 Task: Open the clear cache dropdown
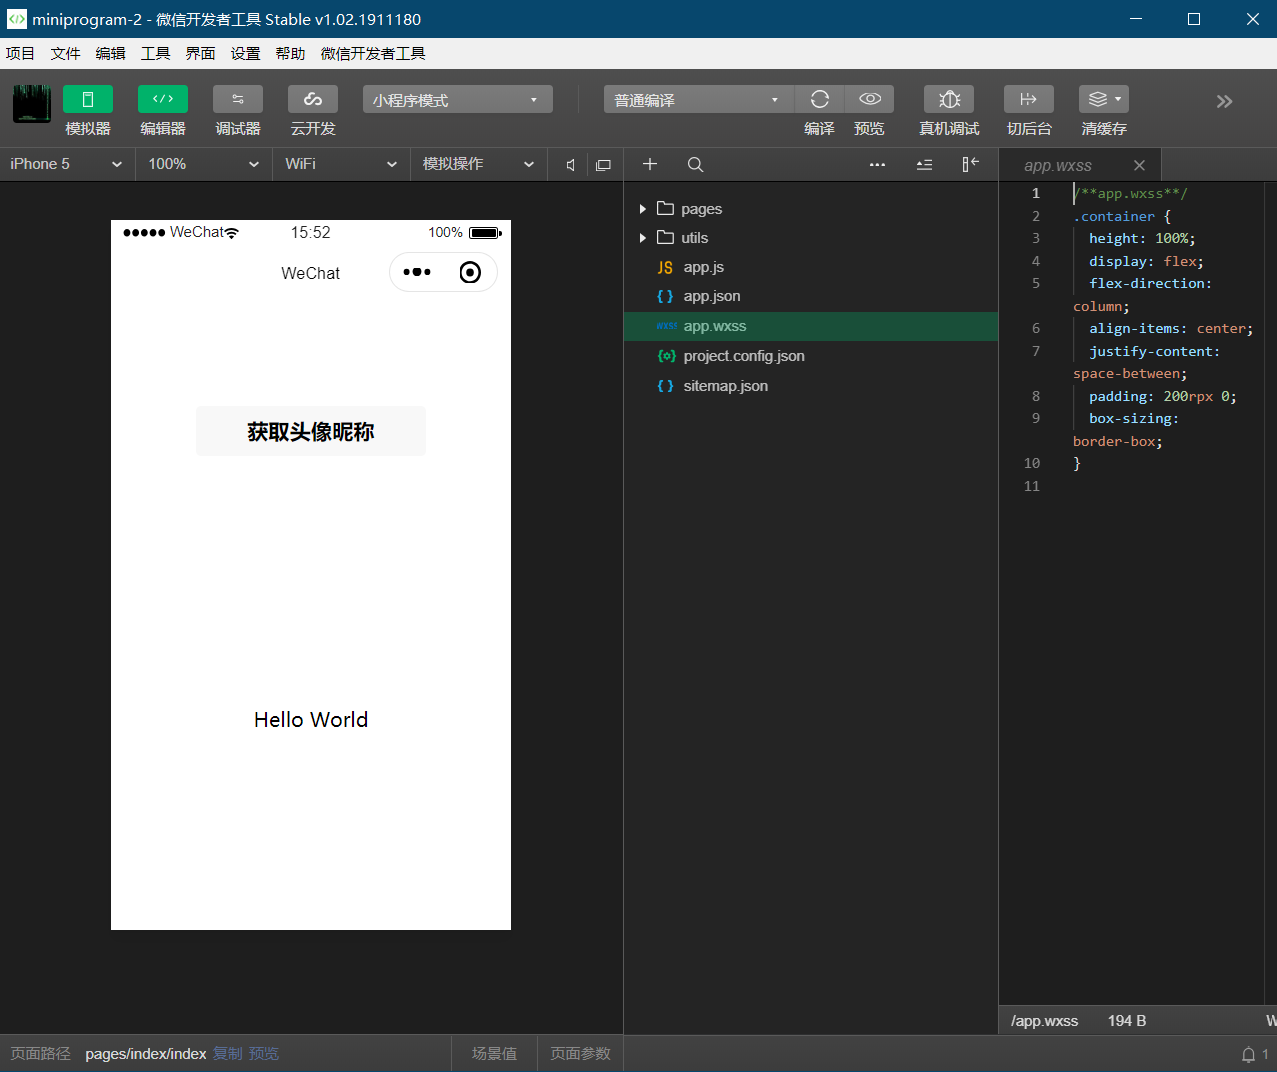pyautogui.click(x=1104, y=99)
